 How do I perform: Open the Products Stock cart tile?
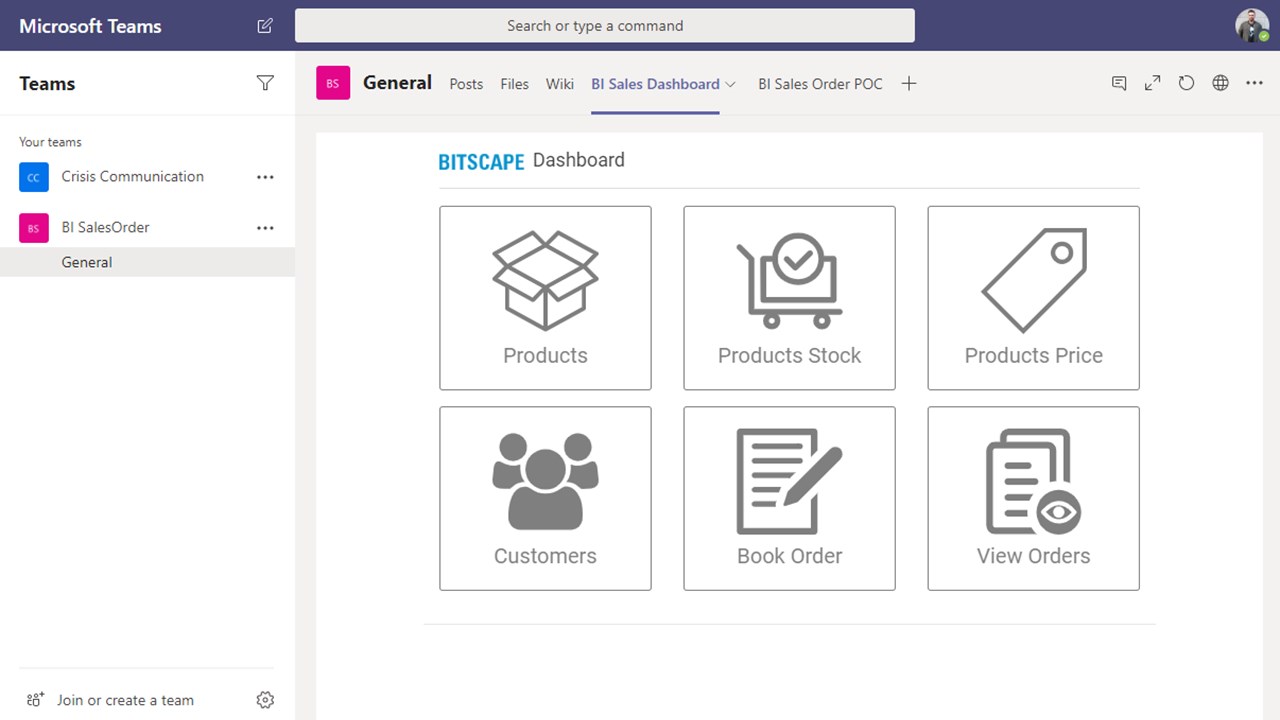point(789,298)
